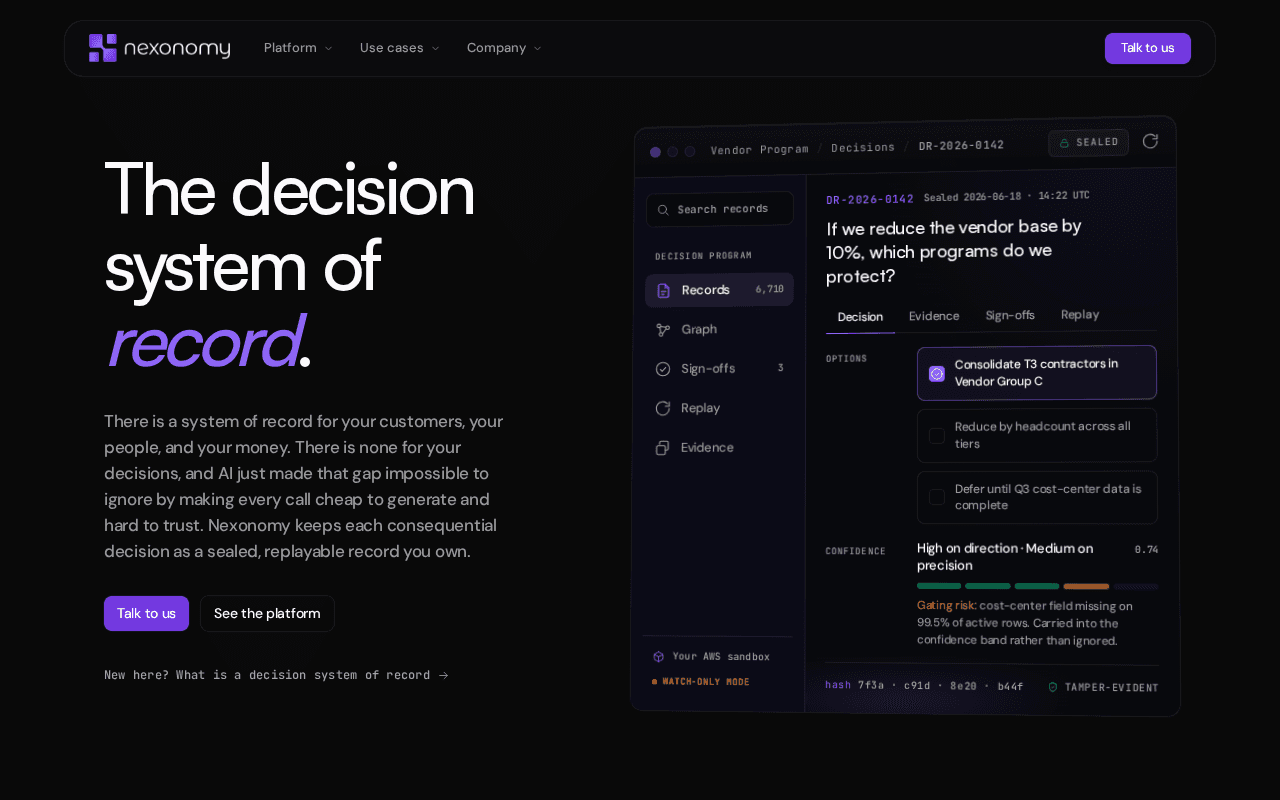Check Reduce by headcount across all tiers
Viewport: 1280px width, 800px height.
point(937,435)
